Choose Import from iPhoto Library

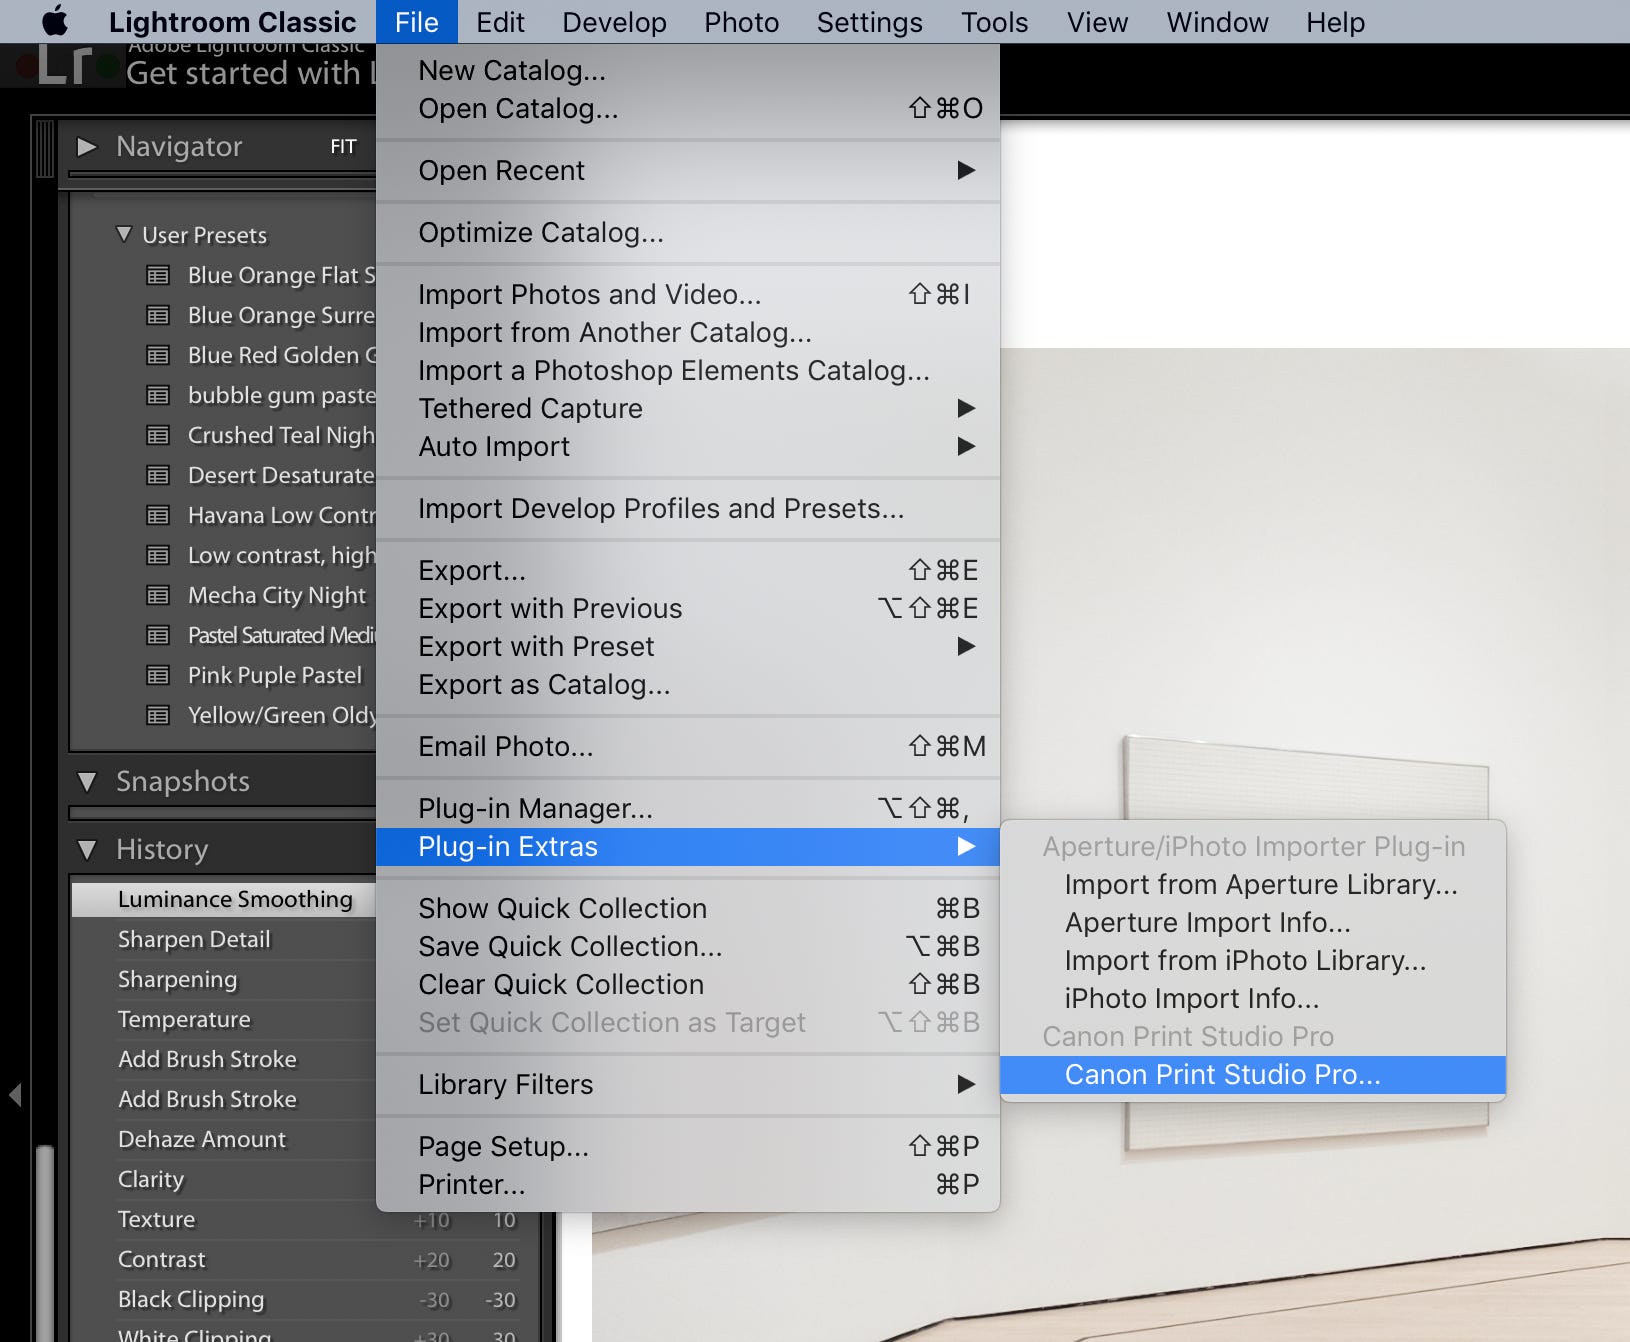[x=1253, y=960]
